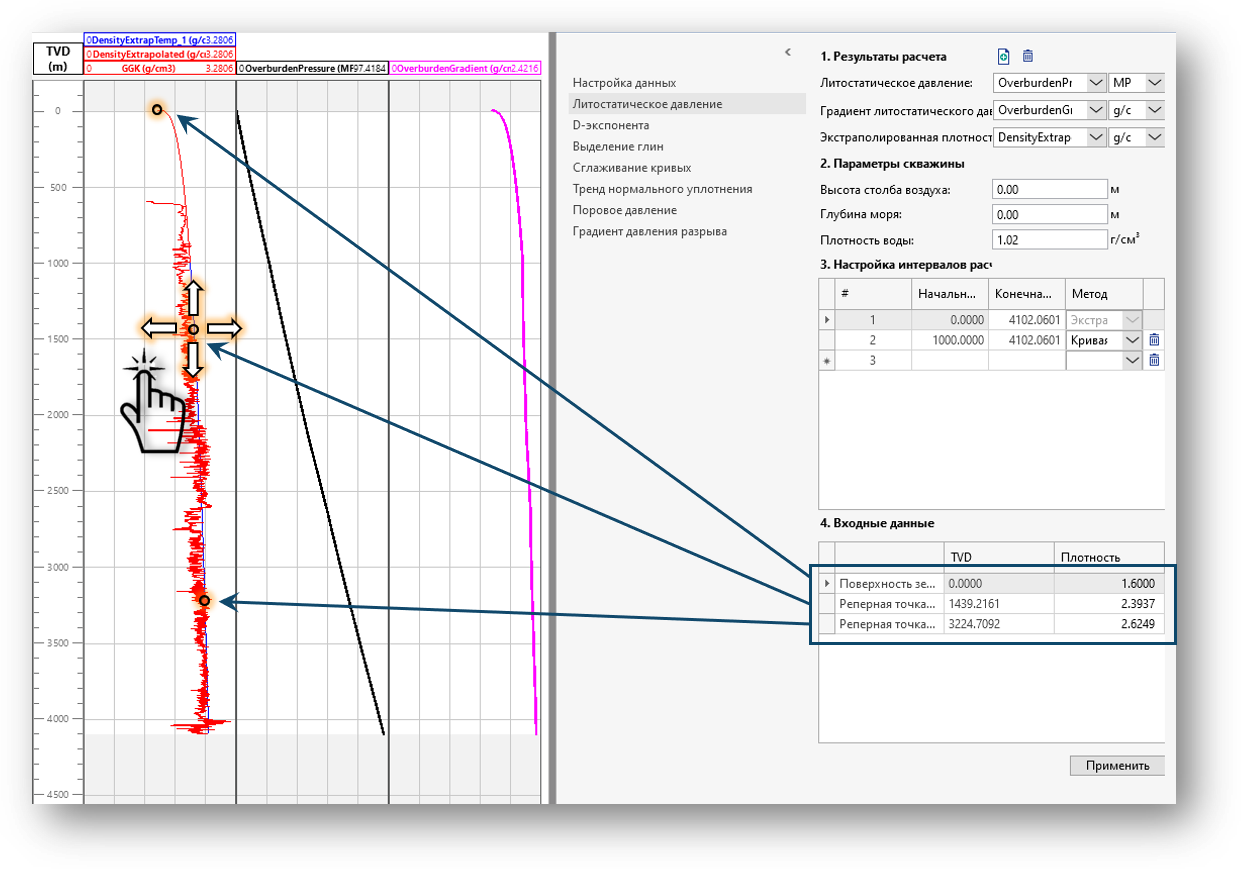The image size is (1241, 869).
Task: Open Сглаживание кривых section
Action: (x=632, y=167)
